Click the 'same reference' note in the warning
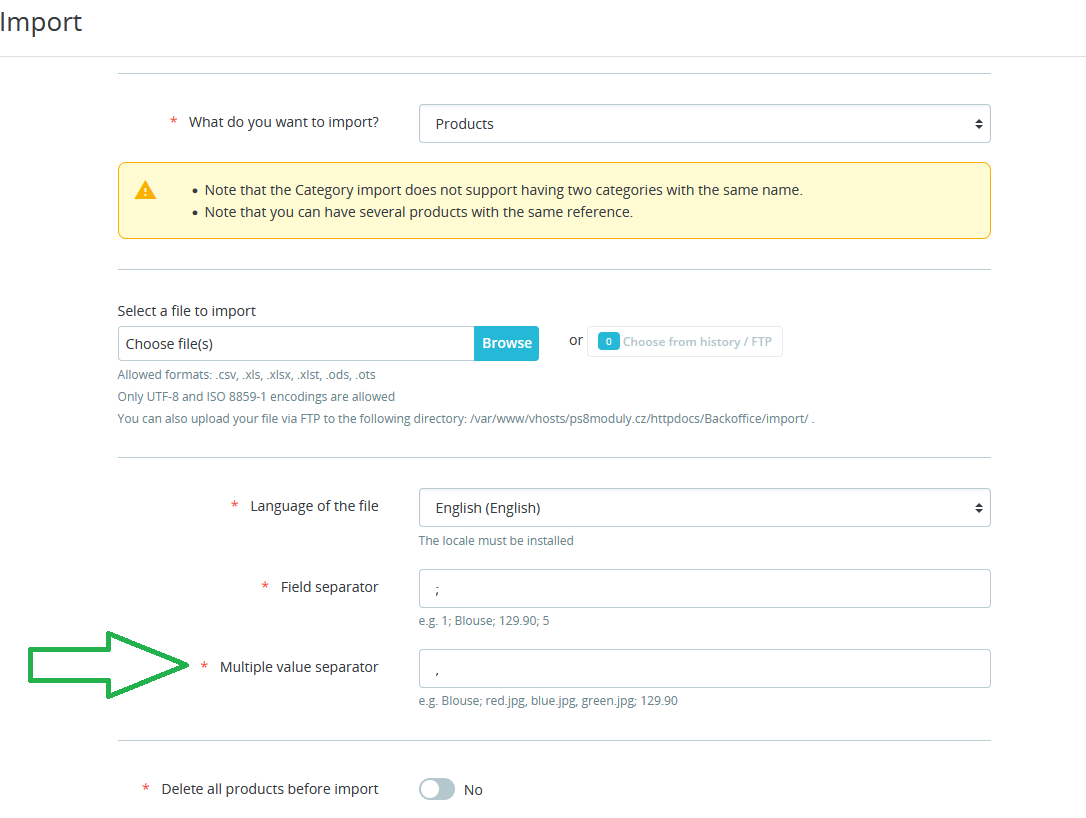This screenshot has width=1086, height=818. (x=418, y=212)
